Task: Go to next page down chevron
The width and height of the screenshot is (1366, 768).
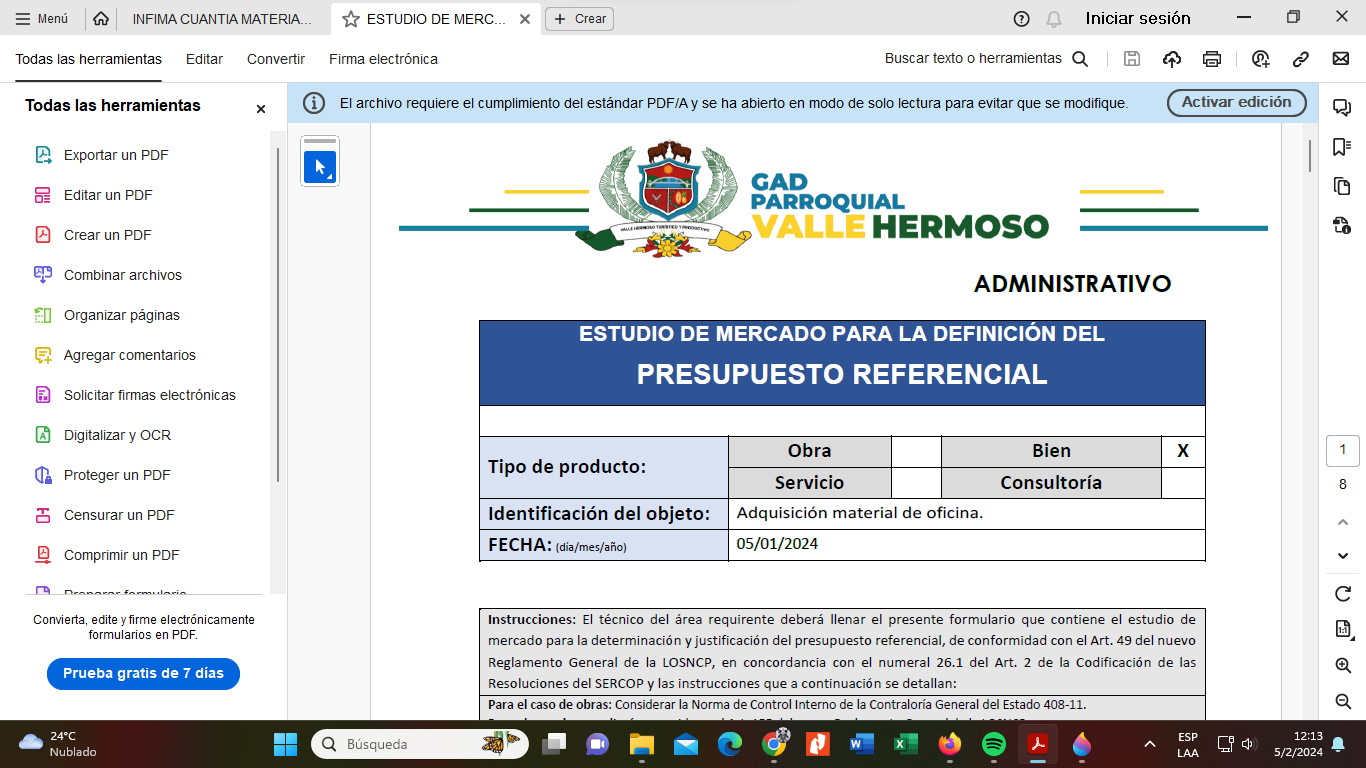Action: tap(1343, 556)
